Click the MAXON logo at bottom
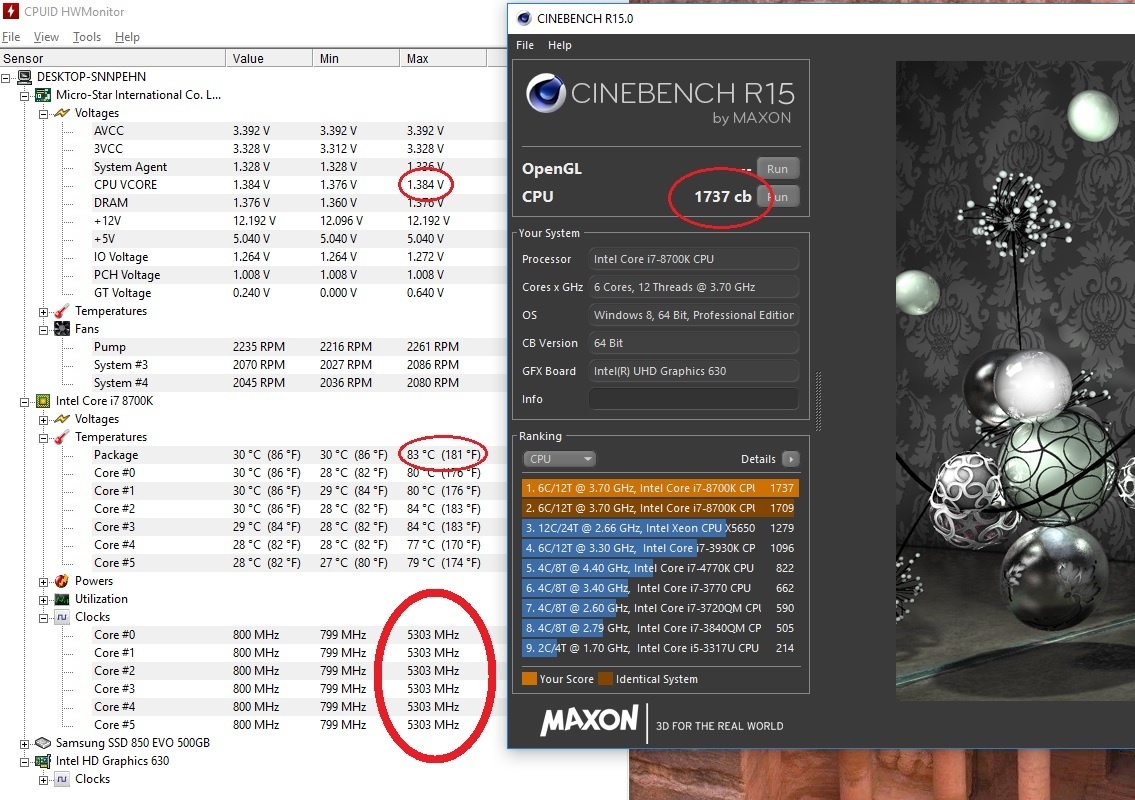The height and width of the screenshot is (800, 1135). [x=590, y=720]
